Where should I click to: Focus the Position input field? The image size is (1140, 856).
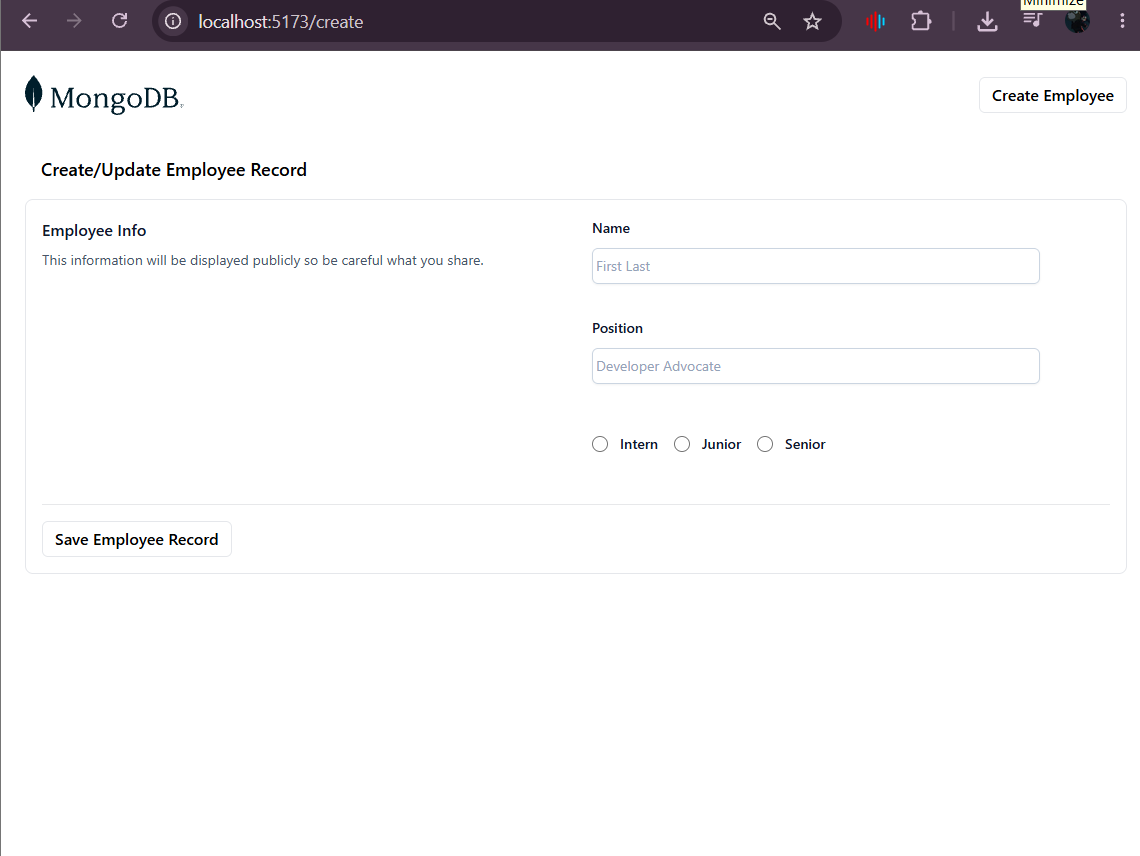tap(815, 366)
